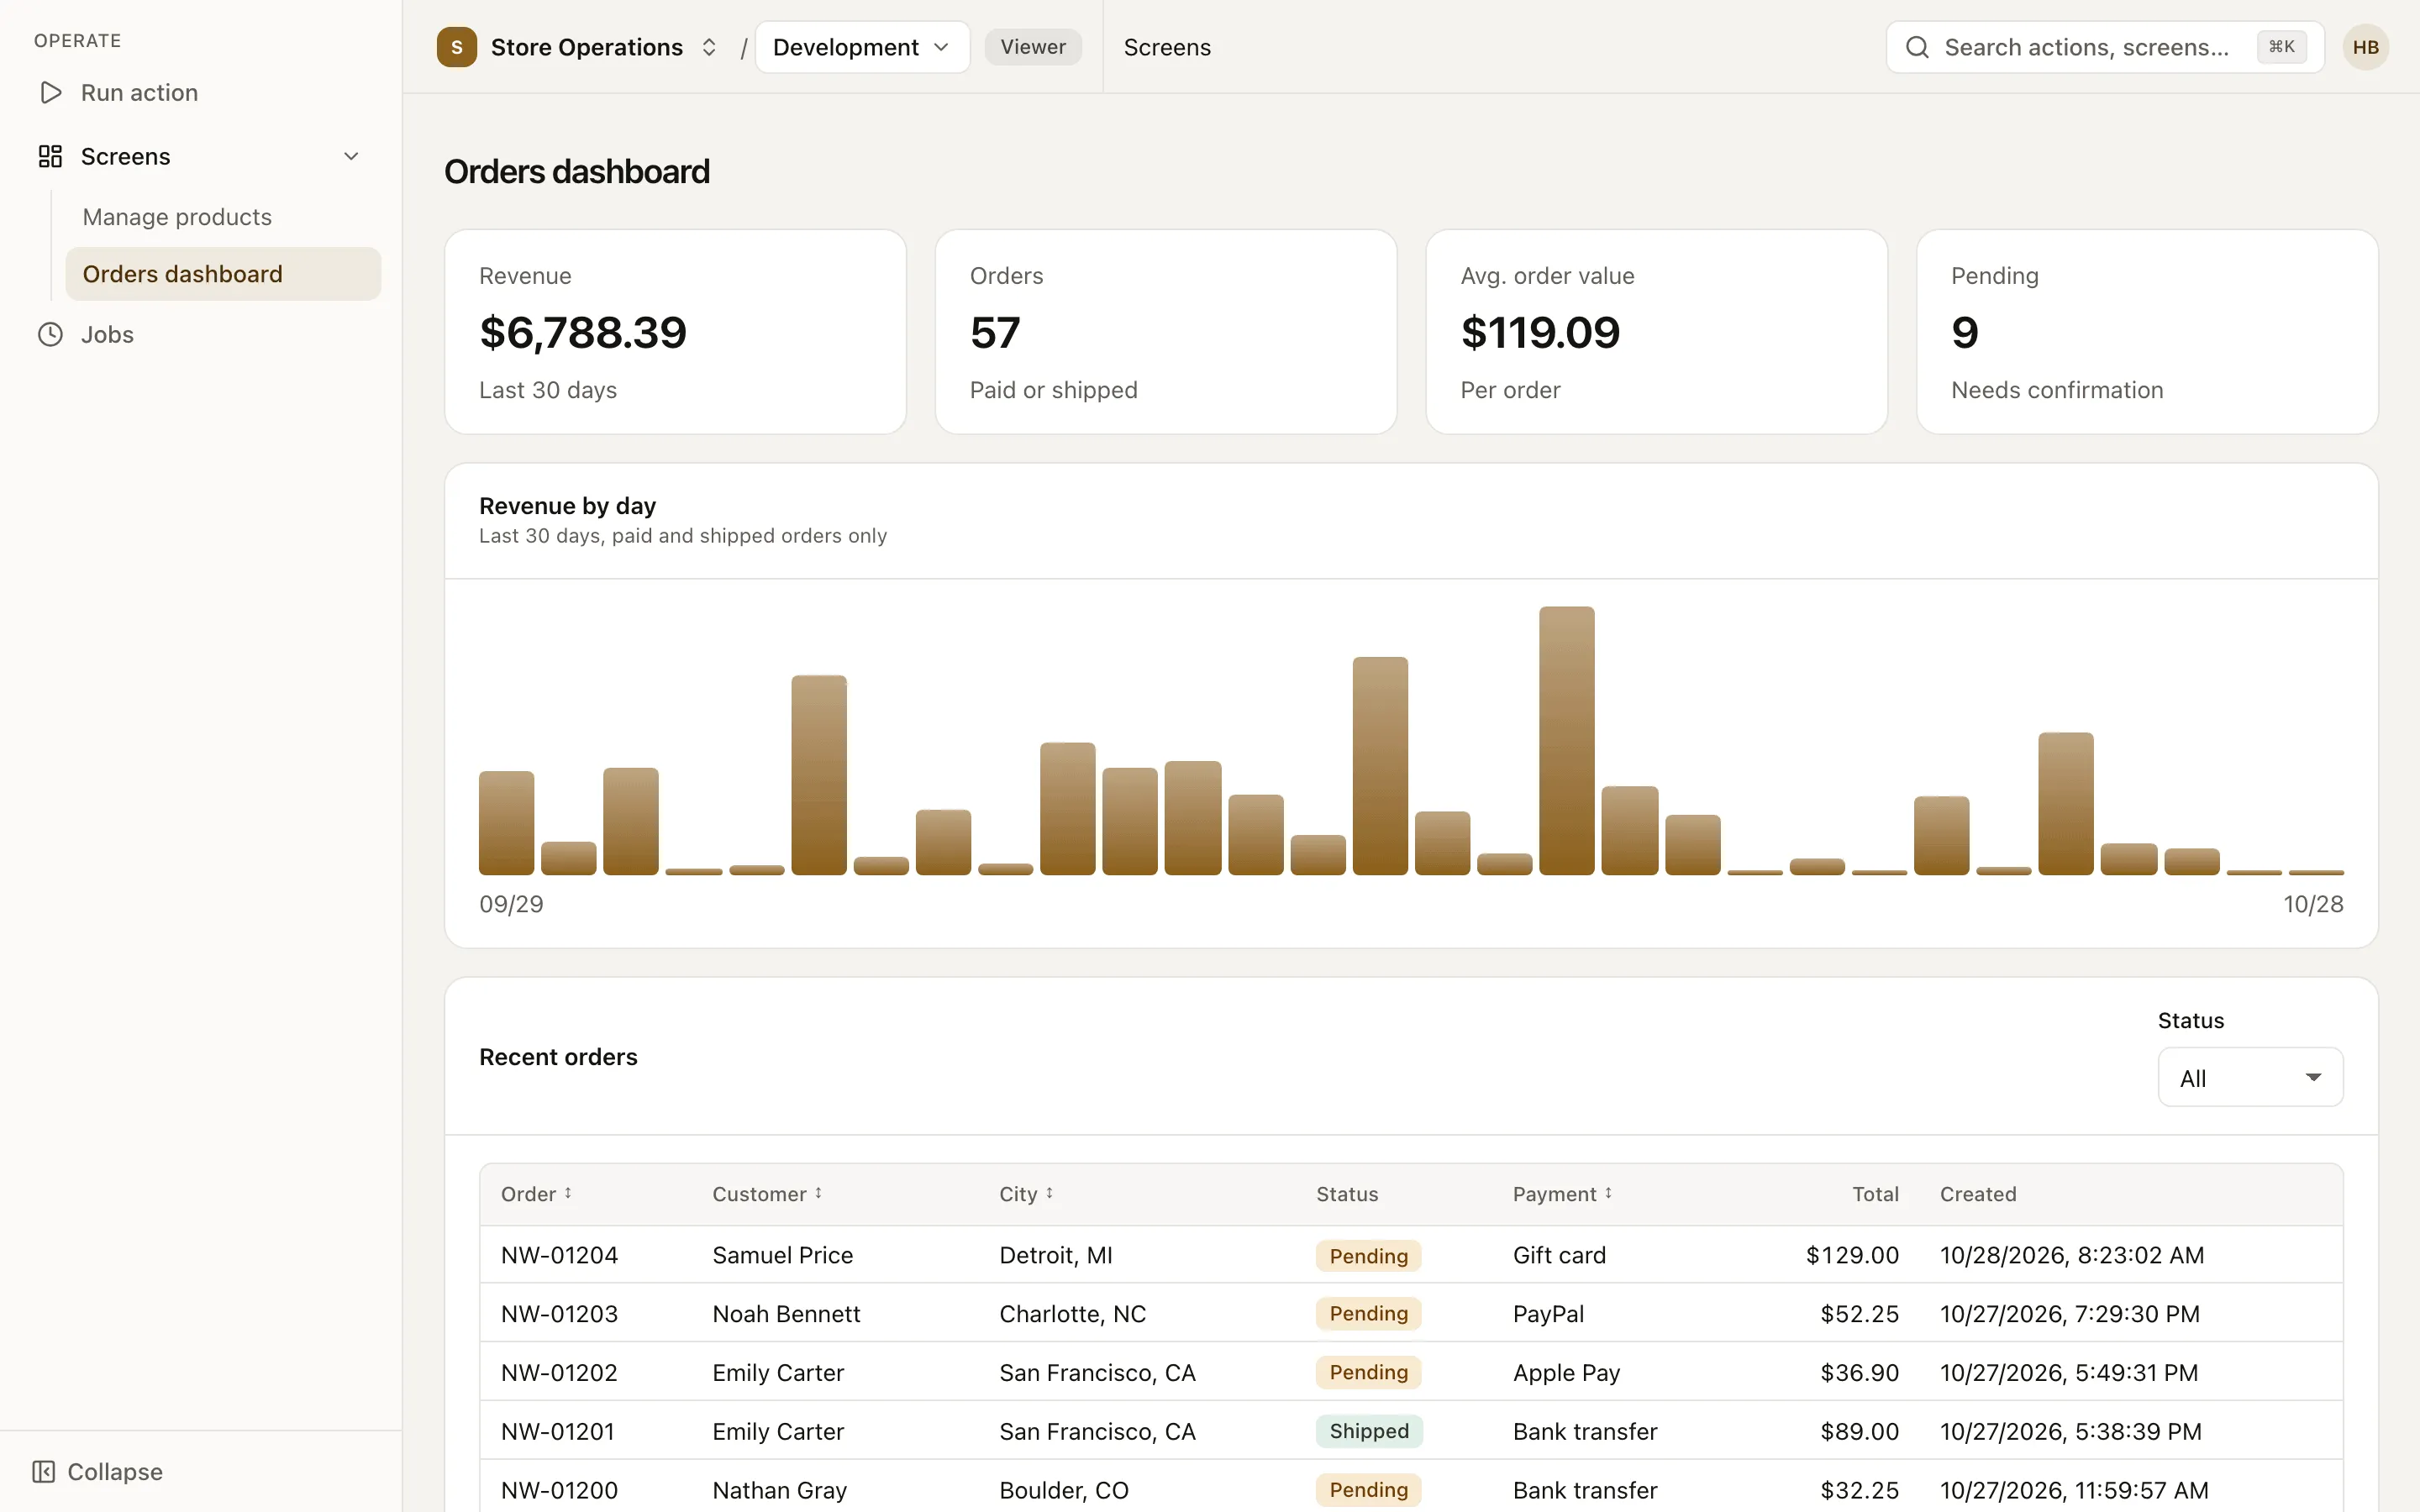Sort table by Order column
2420x1512 pixels.
(537, 1194)
